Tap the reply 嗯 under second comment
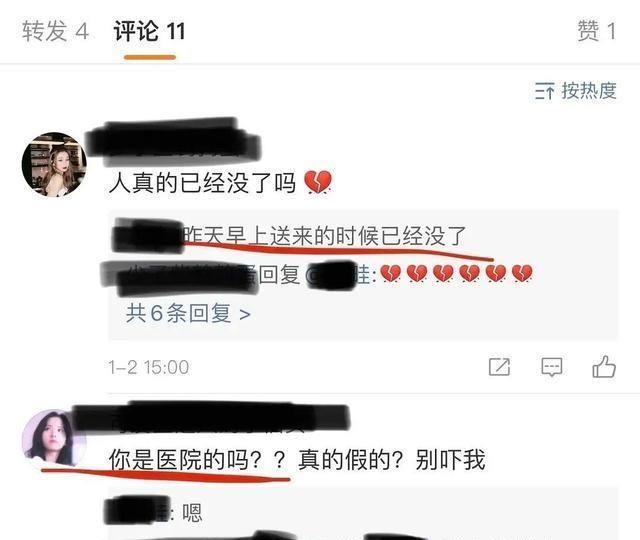Image resolution: width=640 pixels, height=540 pixels. 192,513
